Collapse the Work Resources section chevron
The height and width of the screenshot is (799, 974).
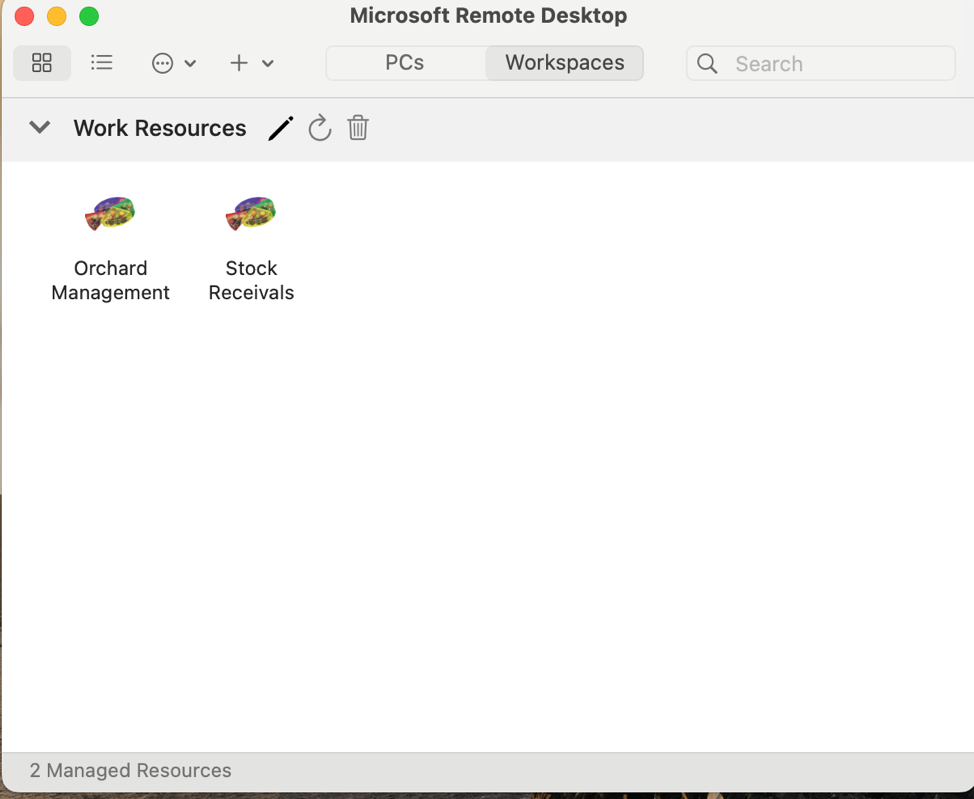point(40,127)
